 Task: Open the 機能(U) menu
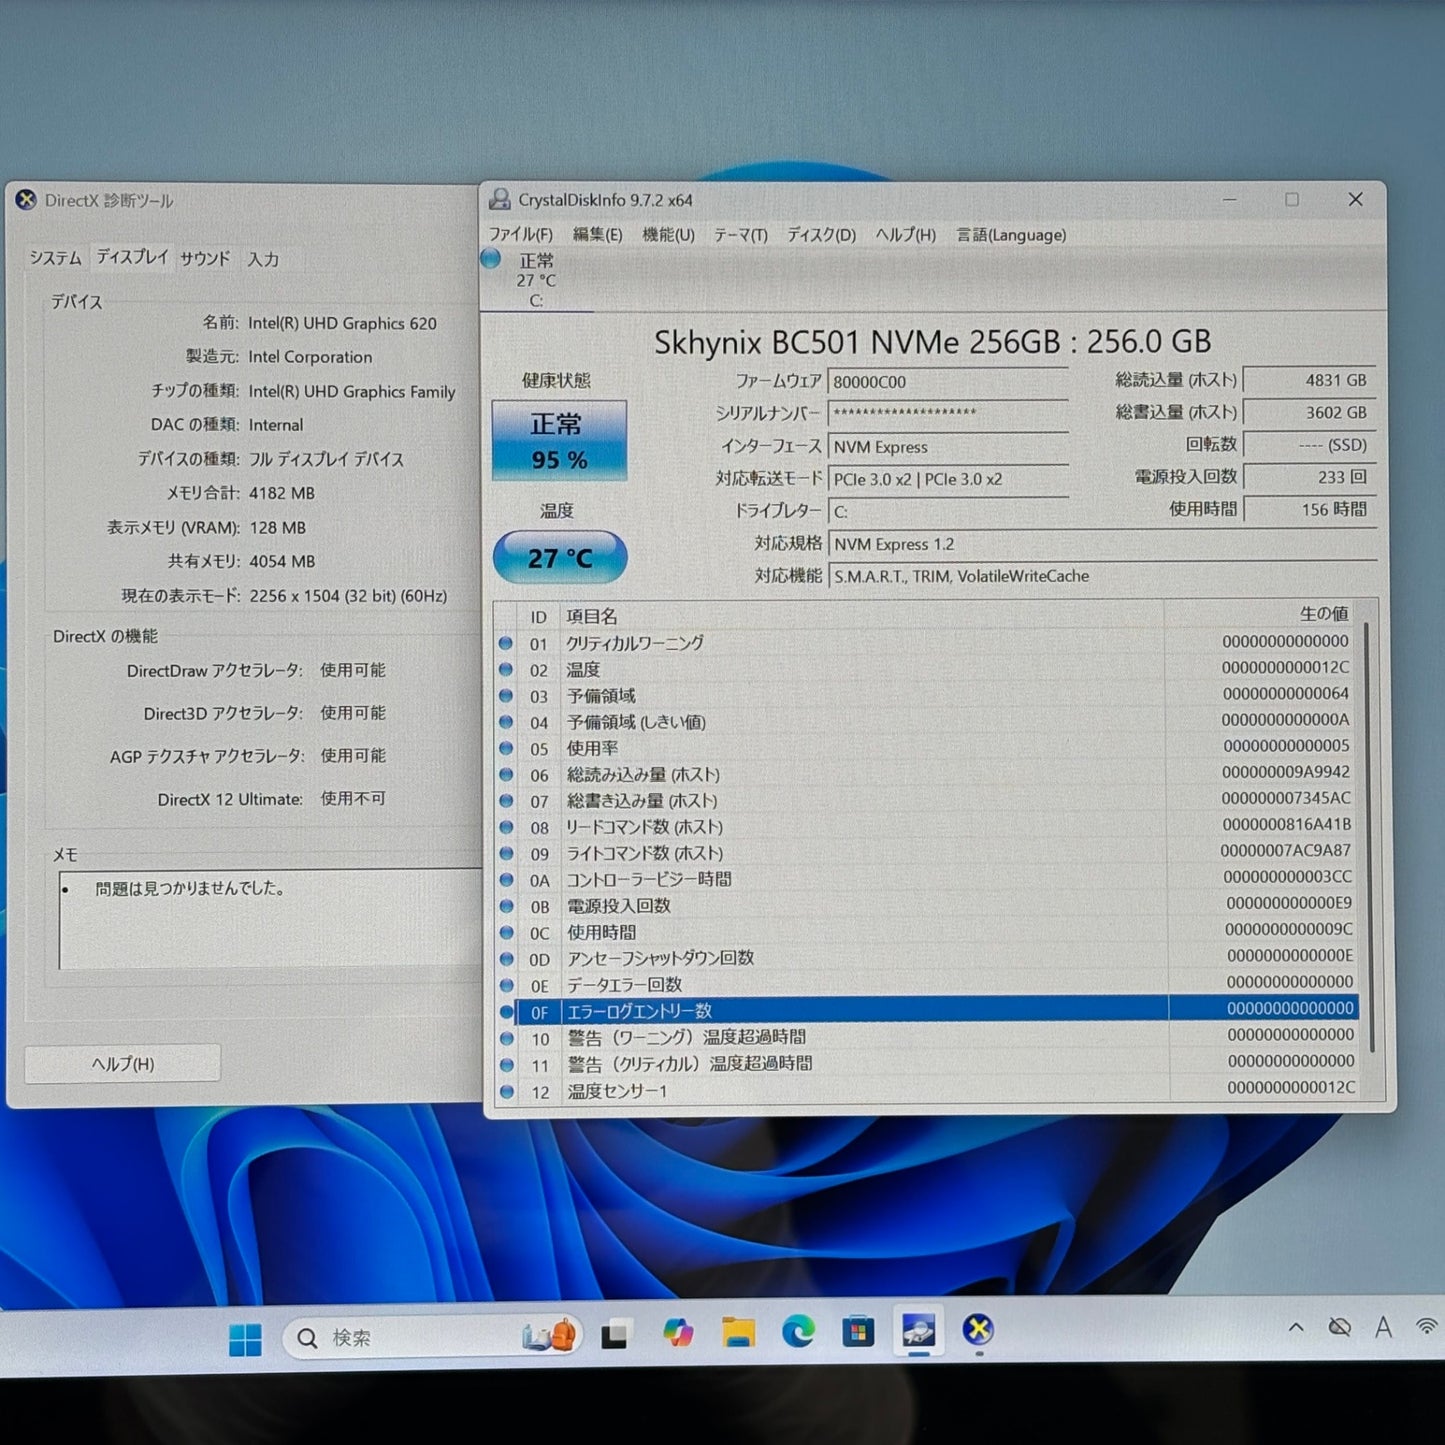coord(668,235)
